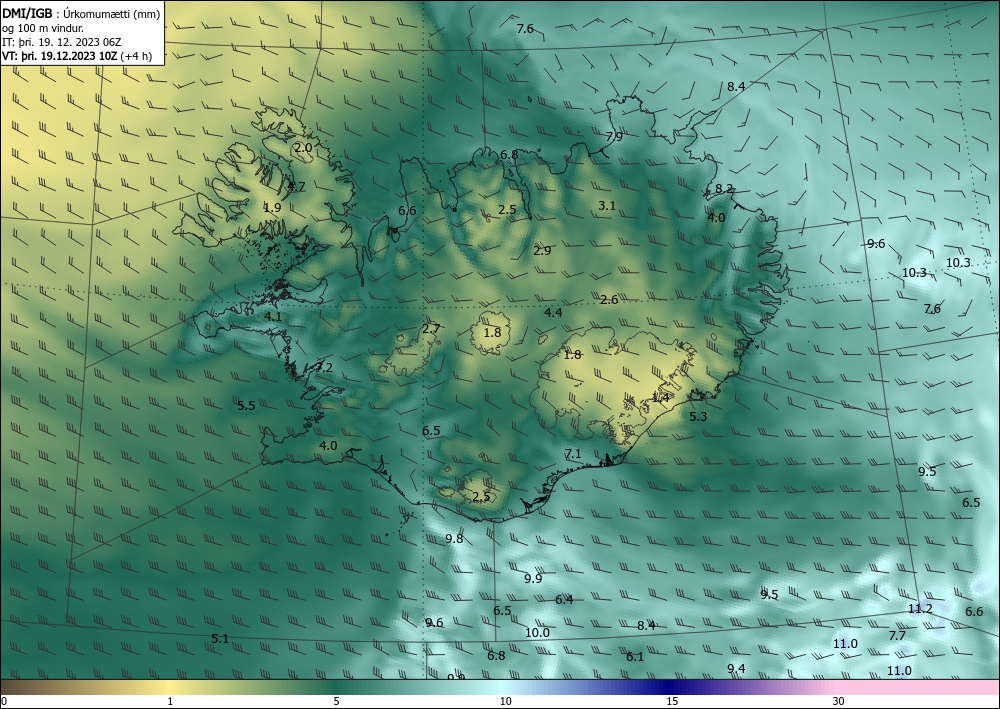This screenshot has height=709, width=1000.
Task: Click the 7.7 value in the southeast
Action: click(x=897, y=636)
